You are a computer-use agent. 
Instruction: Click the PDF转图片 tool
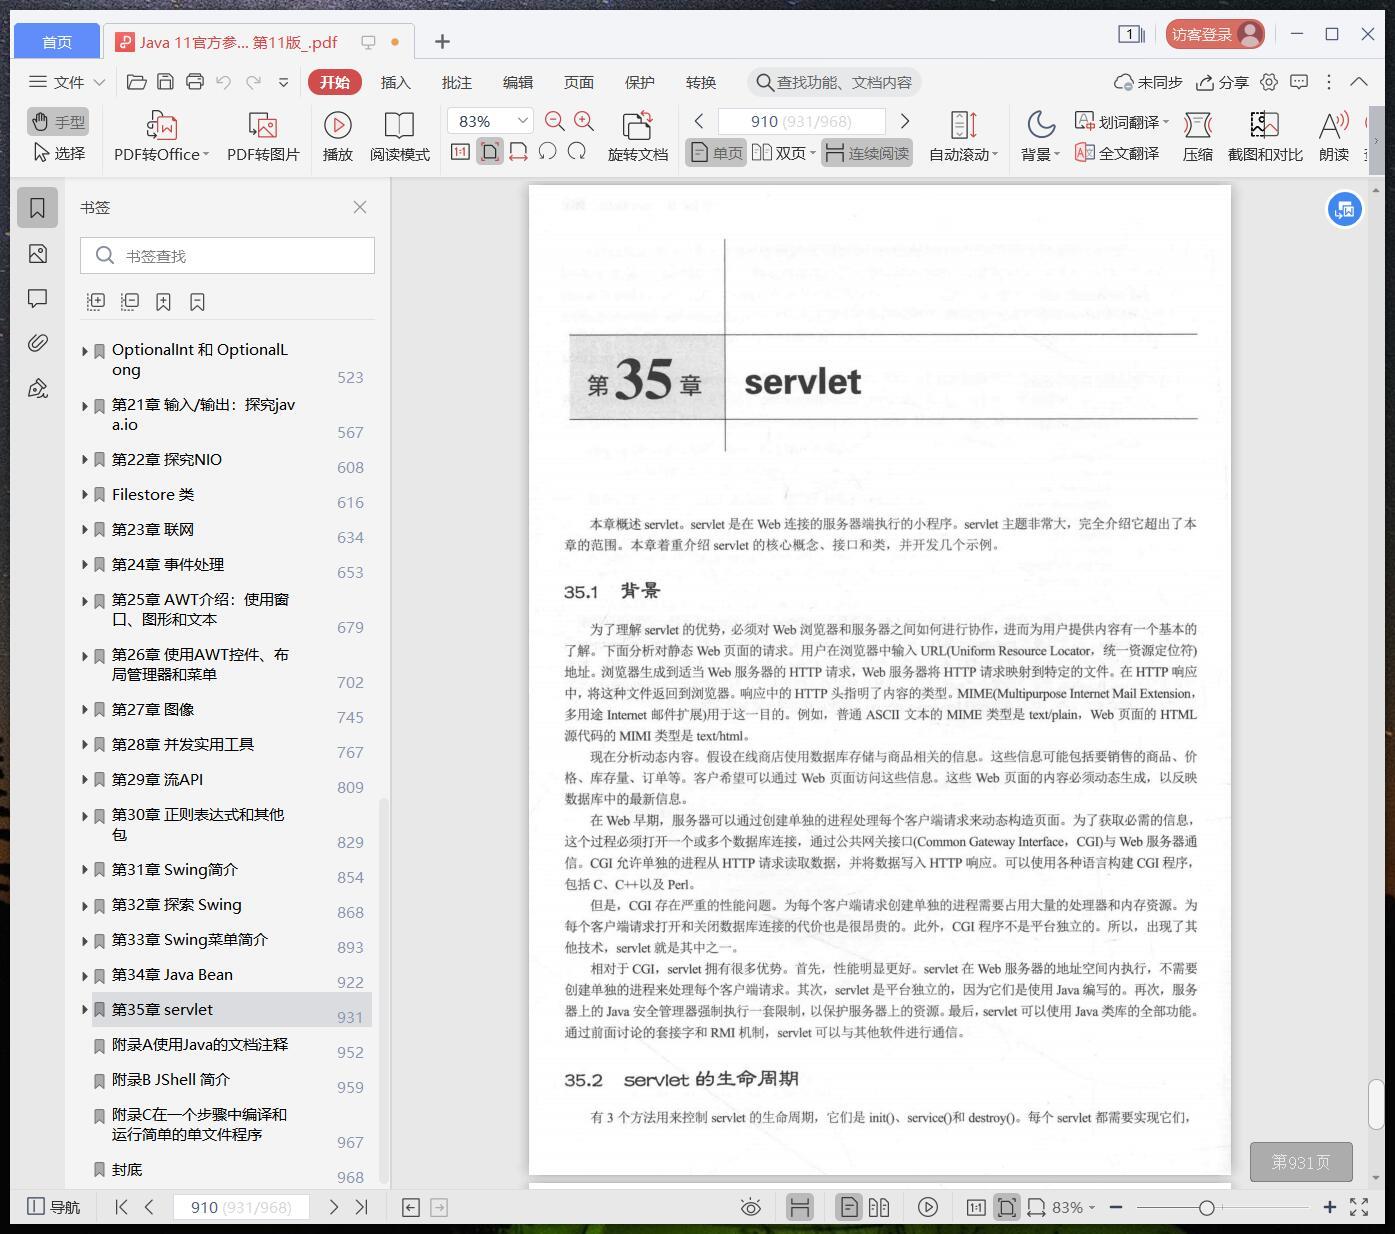click(263, 136)
